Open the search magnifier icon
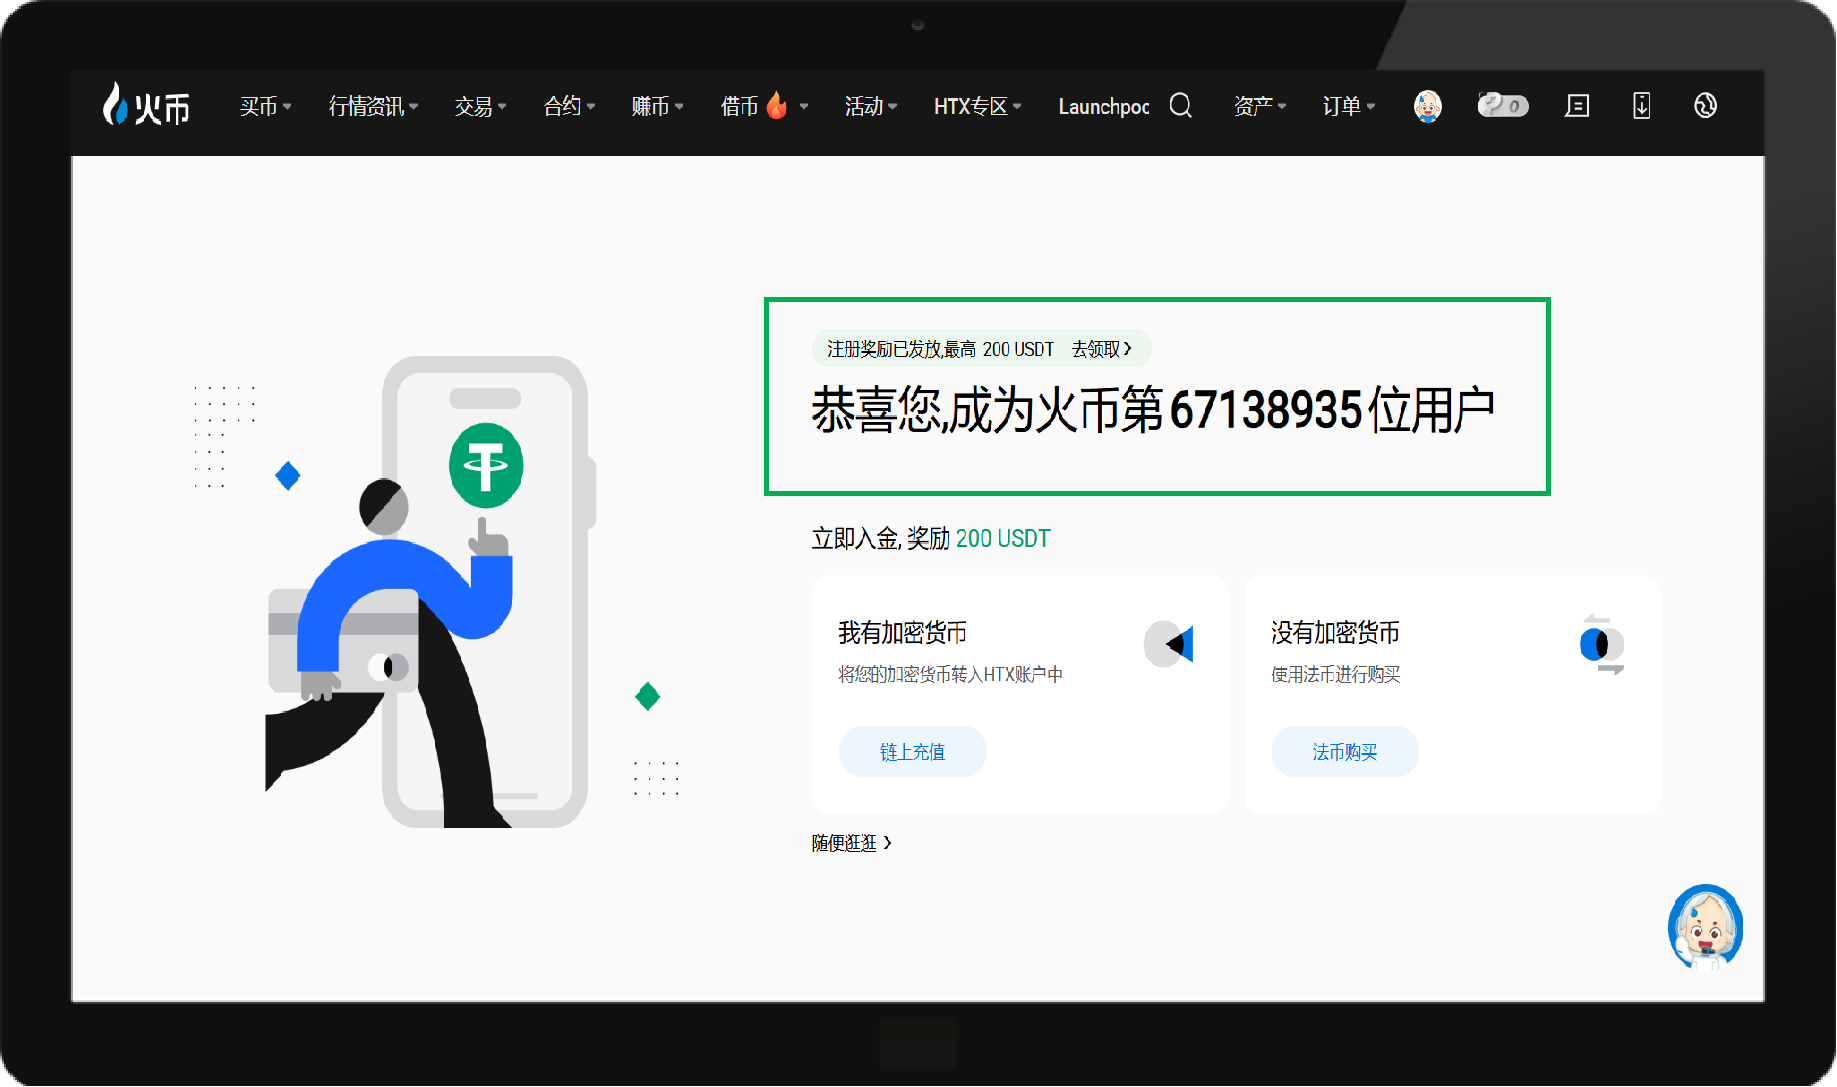 1181,106
